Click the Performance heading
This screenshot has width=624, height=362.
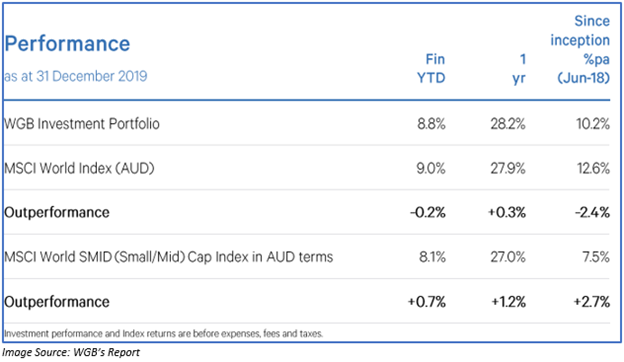(x=67, y=43)
